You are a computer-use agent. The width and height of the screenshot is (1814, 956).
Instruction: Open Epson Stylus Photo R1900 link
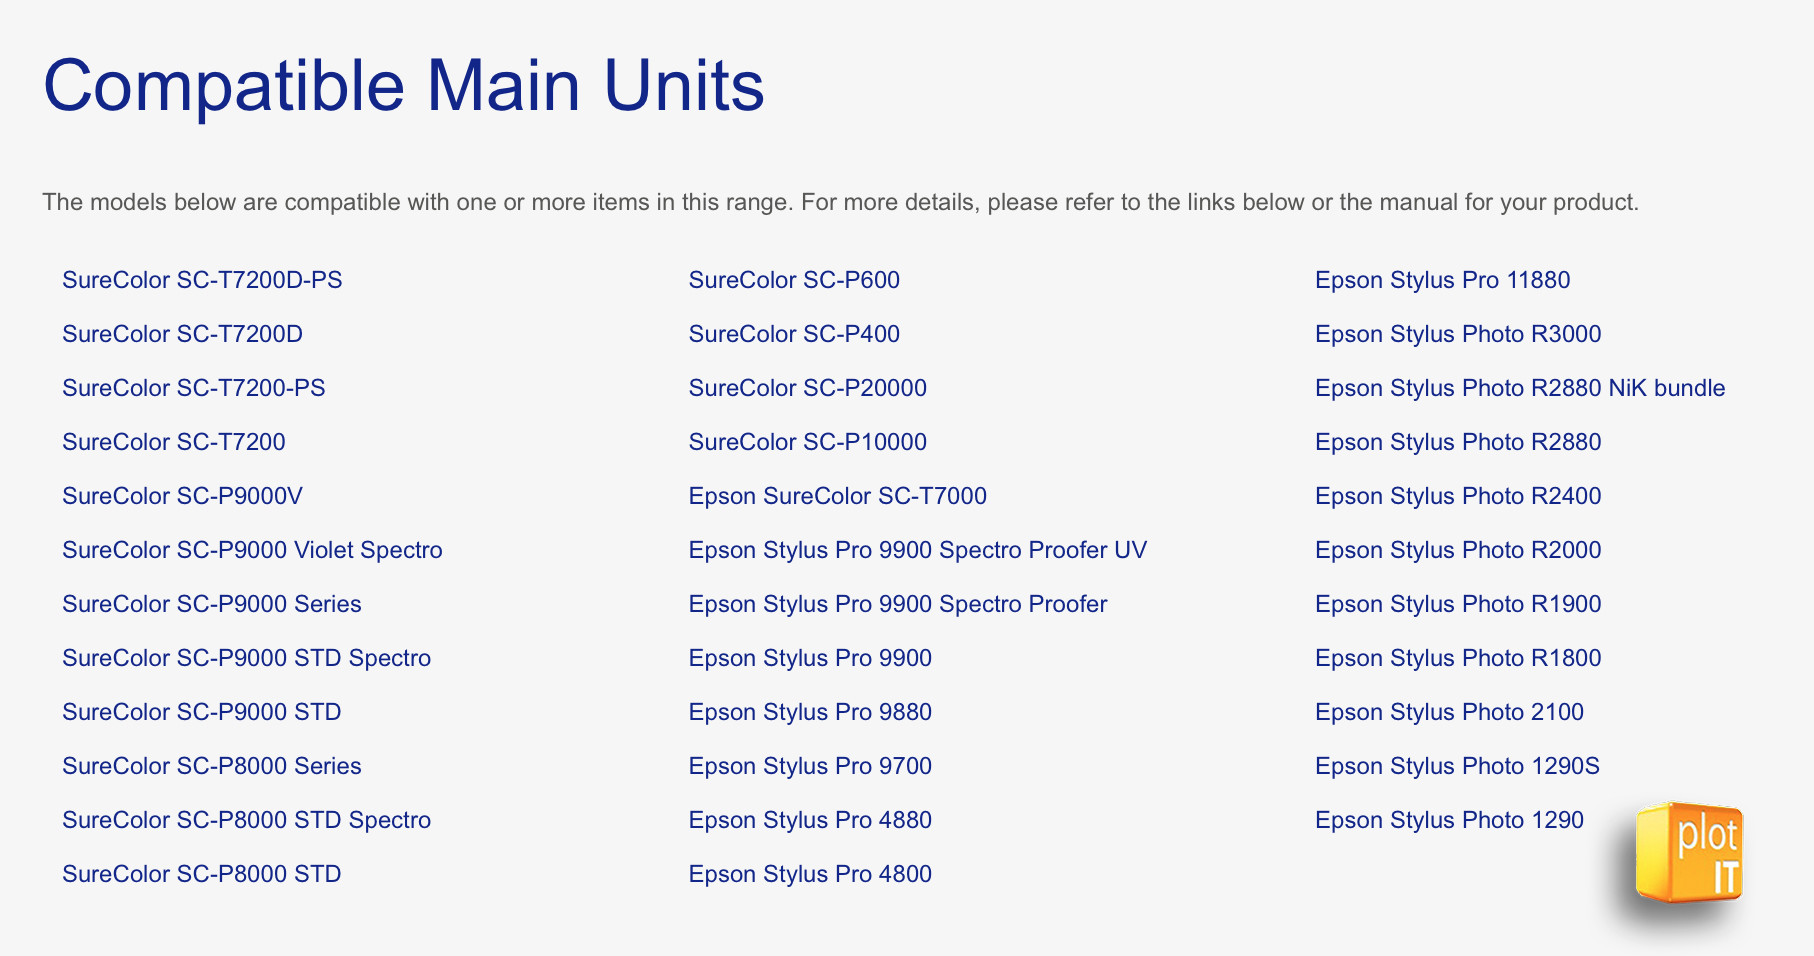pos(1458,604)
